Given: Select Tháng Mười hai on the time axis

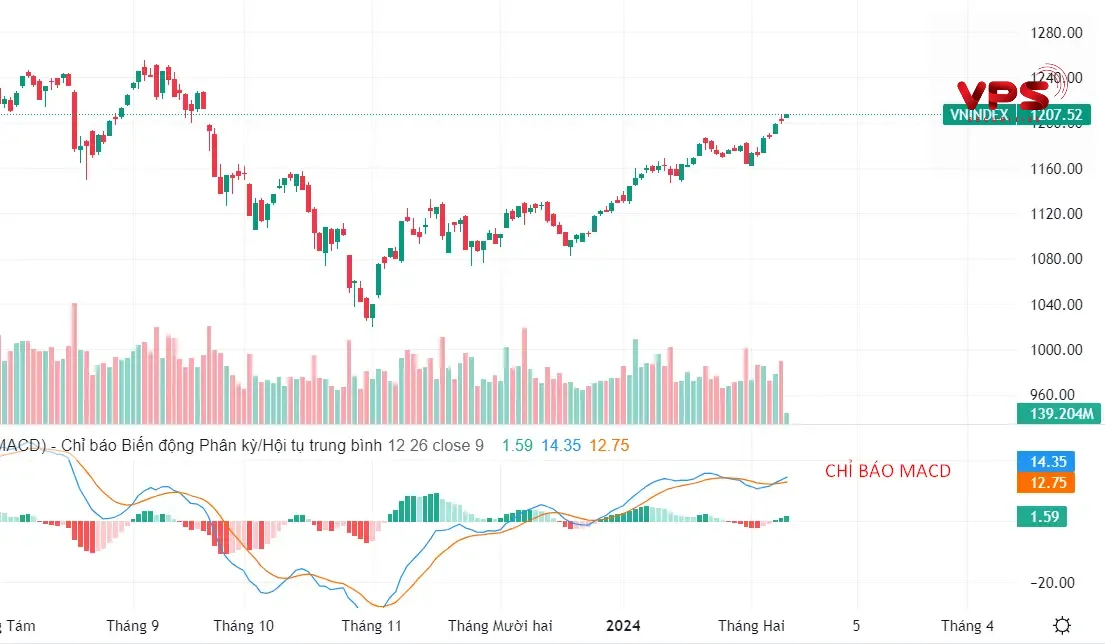Looking at the screenshot, I should [x=500, y=626].
